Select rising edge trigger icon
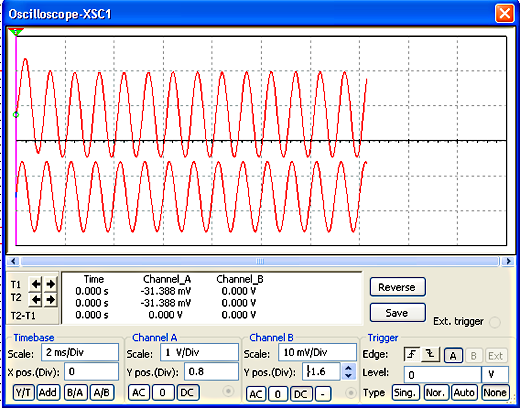 (x=412, y=355)
